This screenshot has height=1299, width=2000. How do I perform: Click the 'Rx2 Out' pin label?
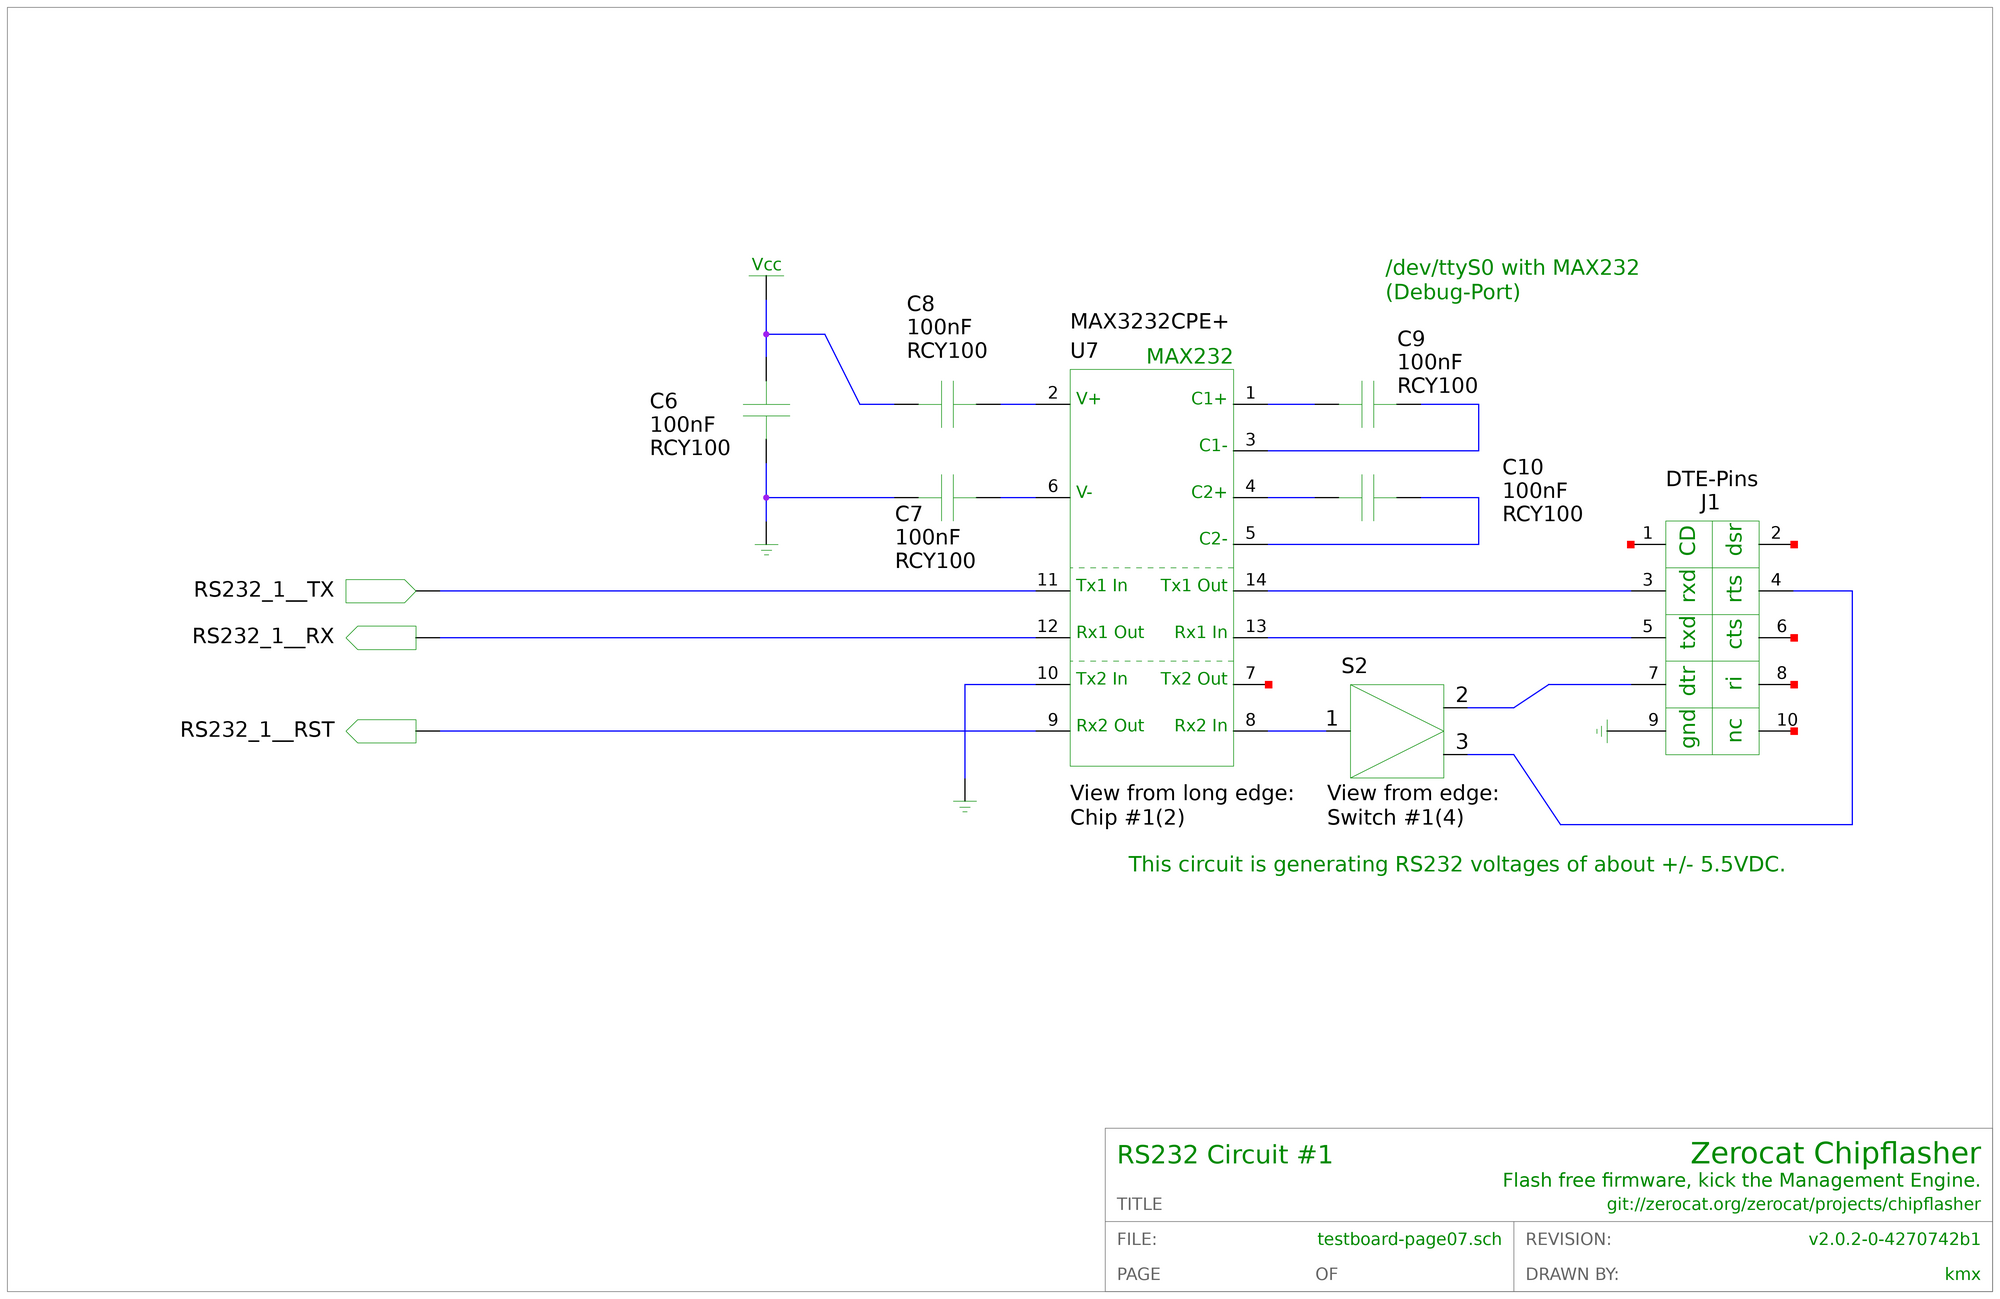[1110, 726]
